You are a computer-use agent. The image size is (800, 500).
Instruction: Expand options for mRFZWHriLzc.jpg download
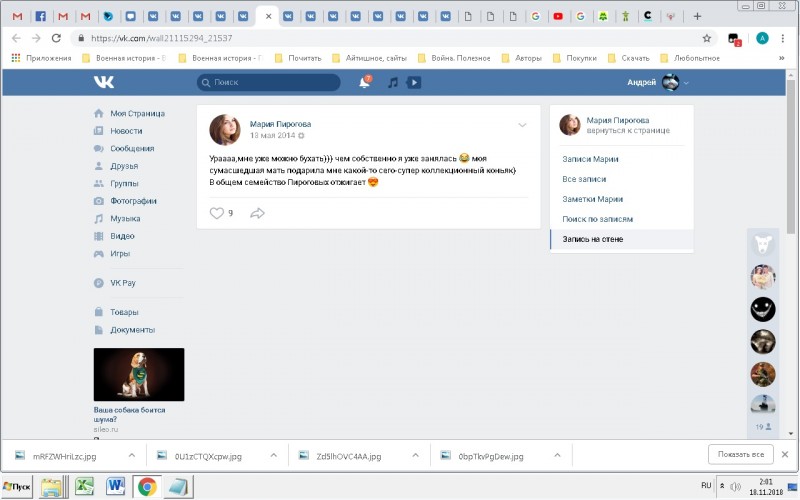[131, 455]
